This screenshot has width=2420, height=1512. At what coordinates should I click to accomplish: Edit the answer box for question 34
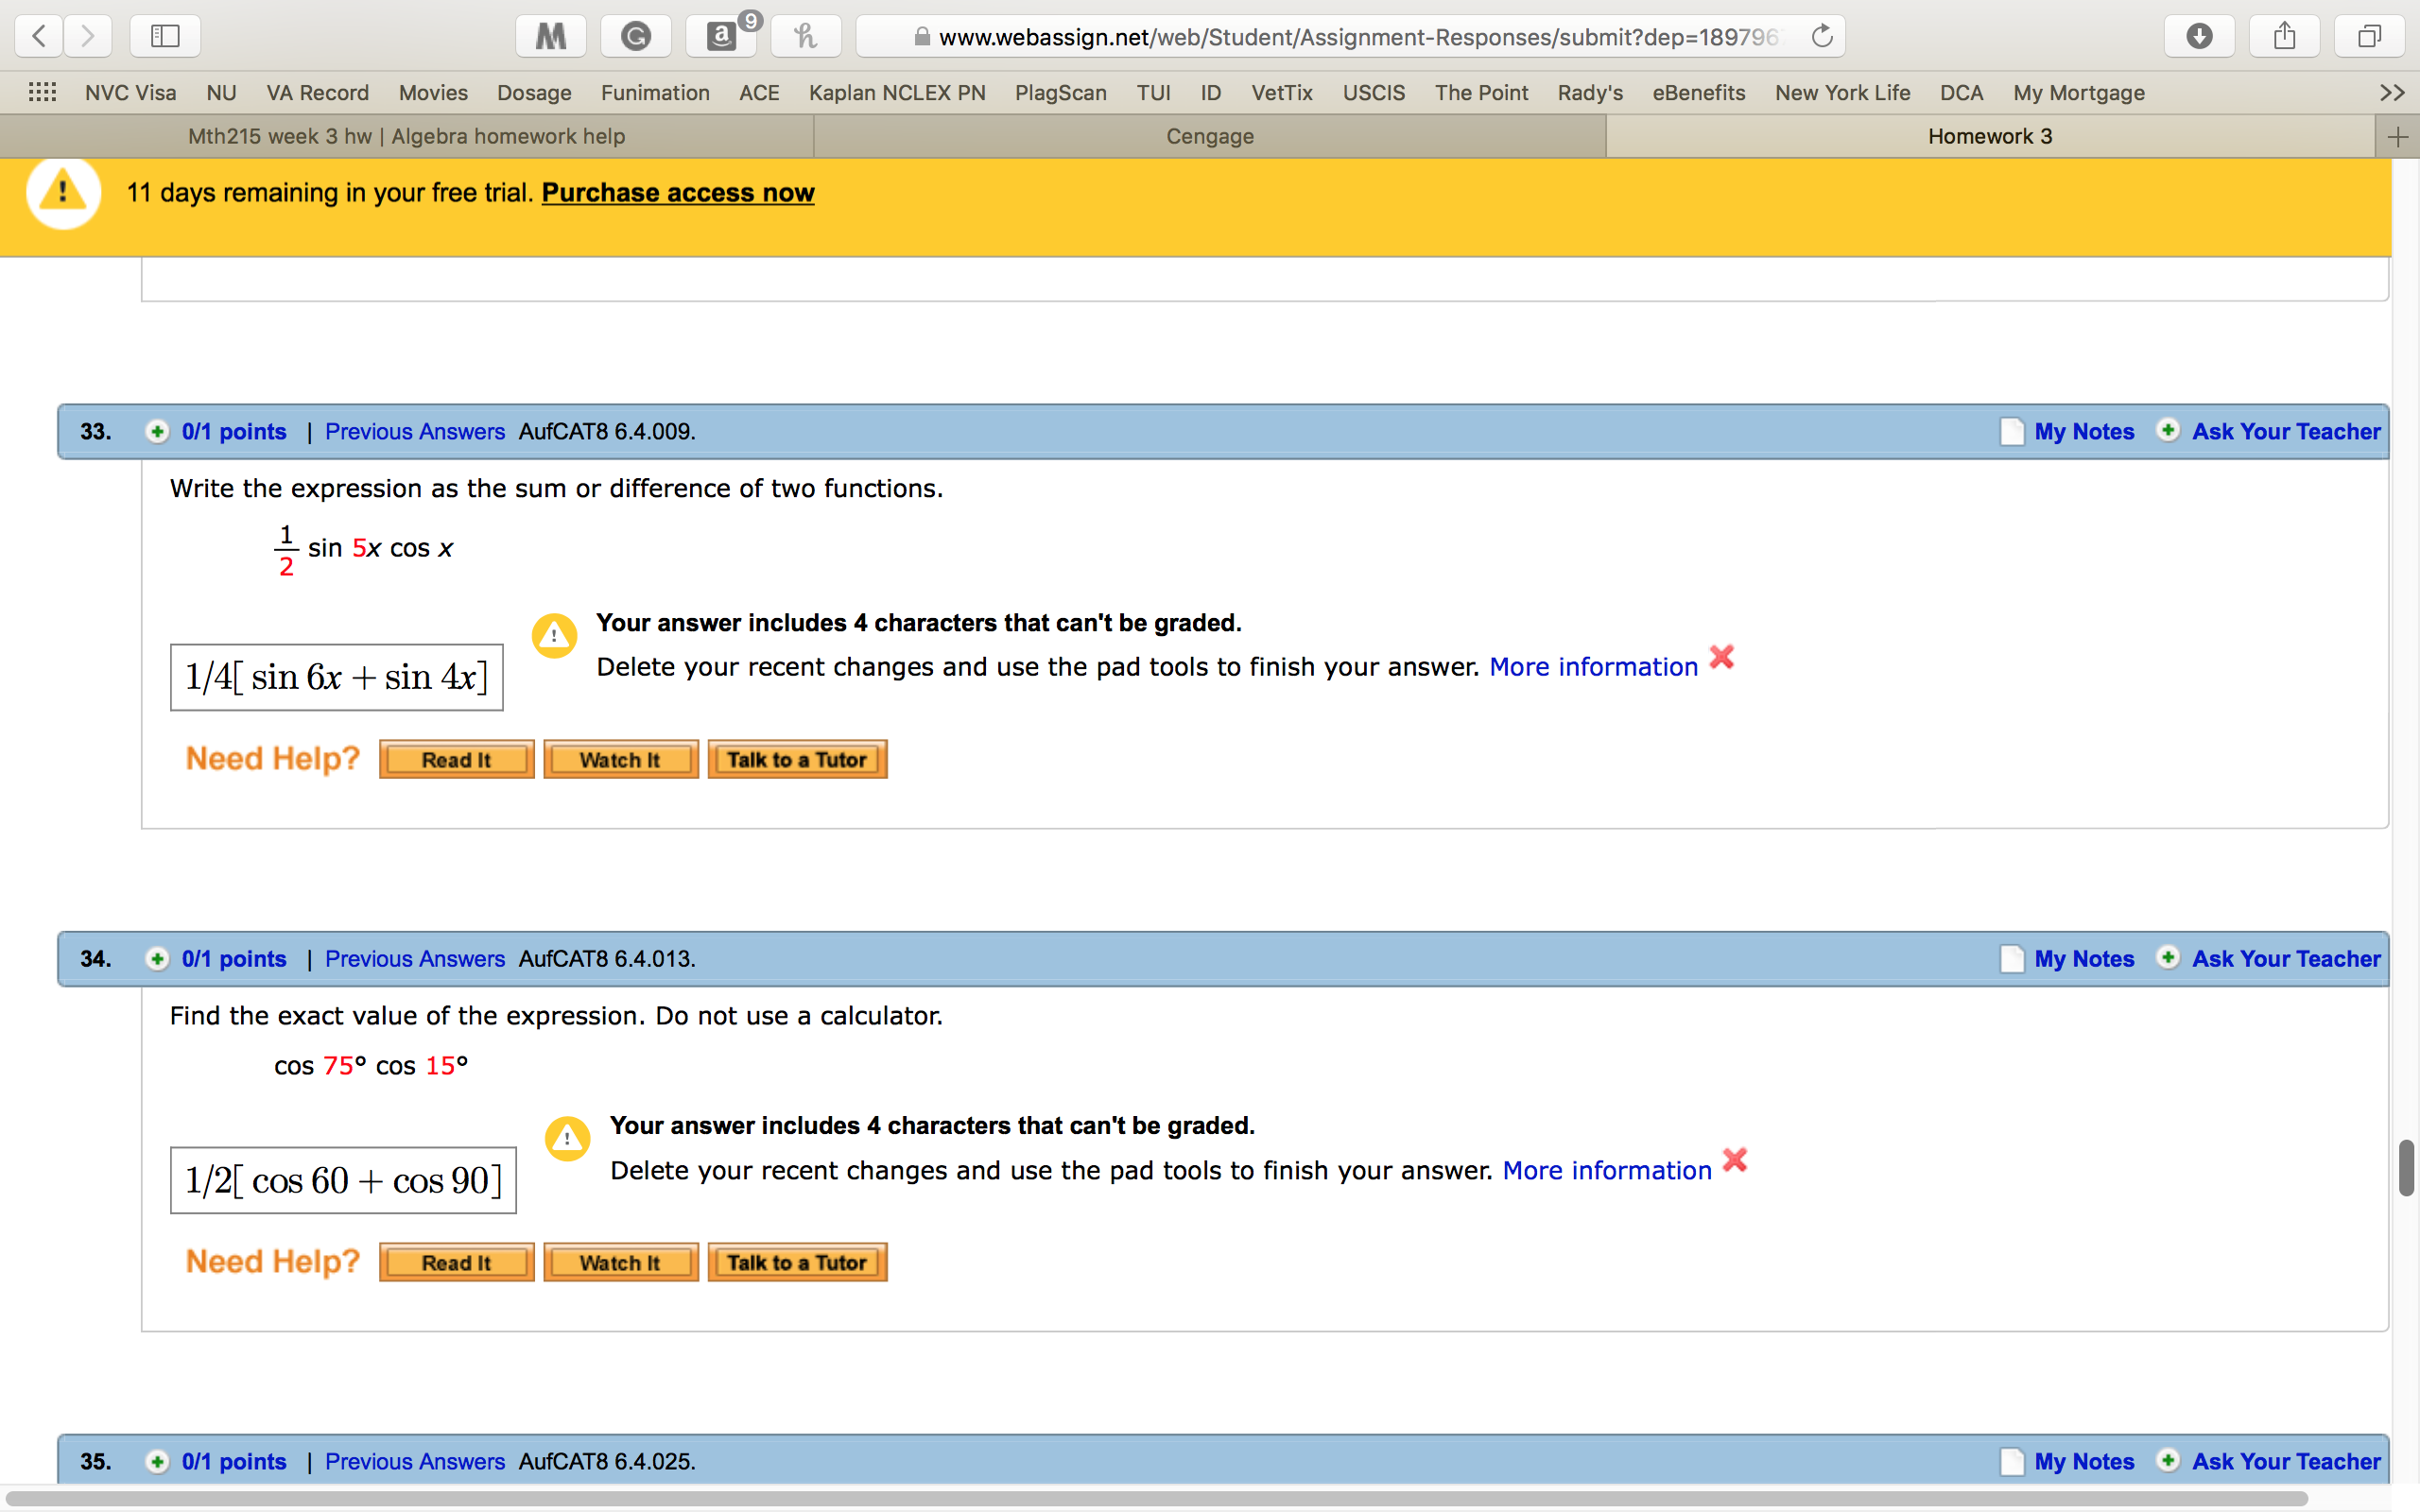343,1181
